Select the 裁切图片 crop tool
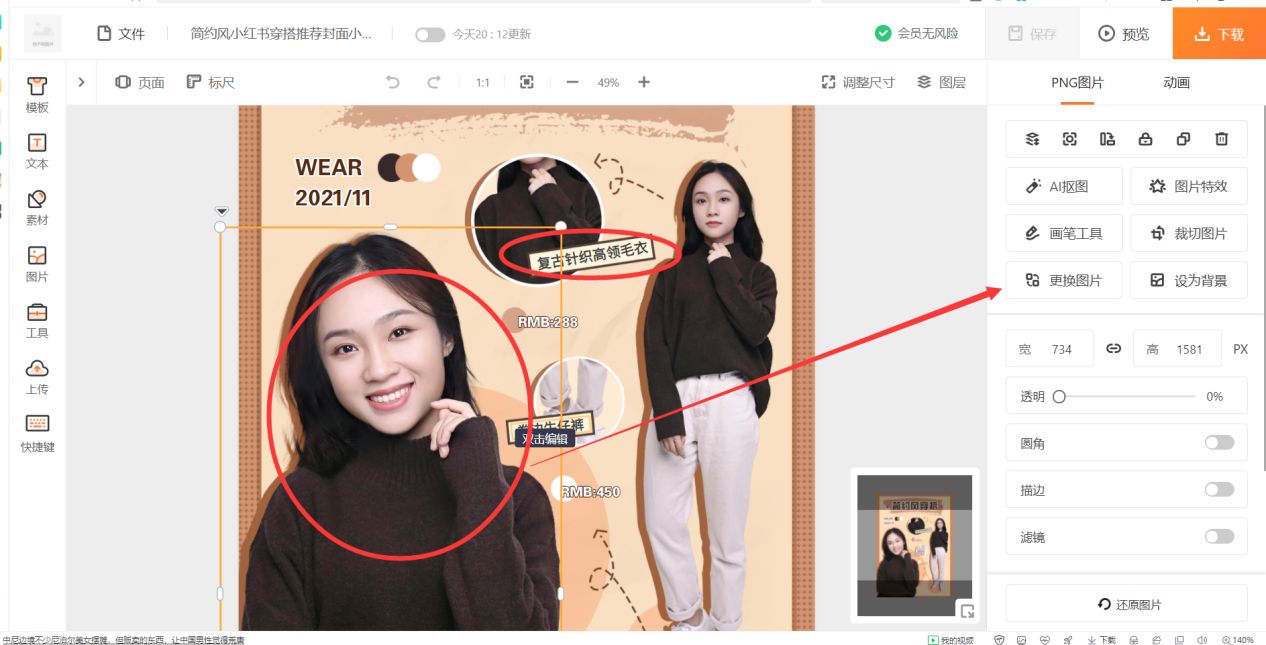 tap(1188, 232)
